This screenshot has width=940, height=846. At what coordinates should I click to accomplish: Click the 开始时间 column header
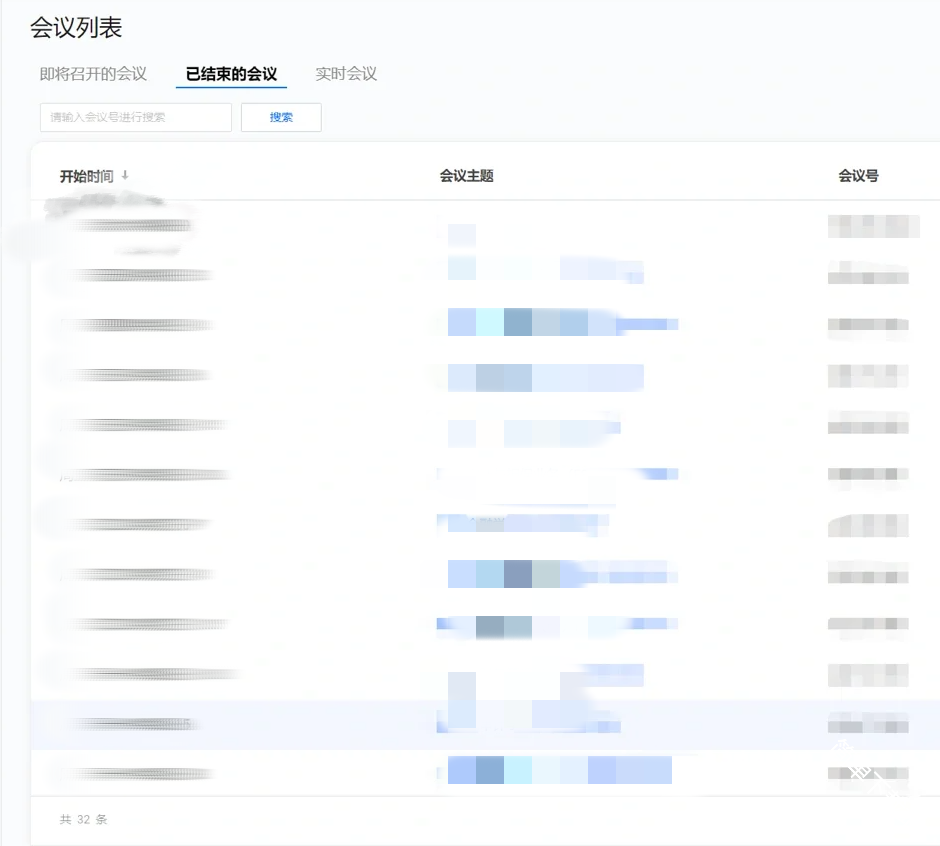point(87,176)
